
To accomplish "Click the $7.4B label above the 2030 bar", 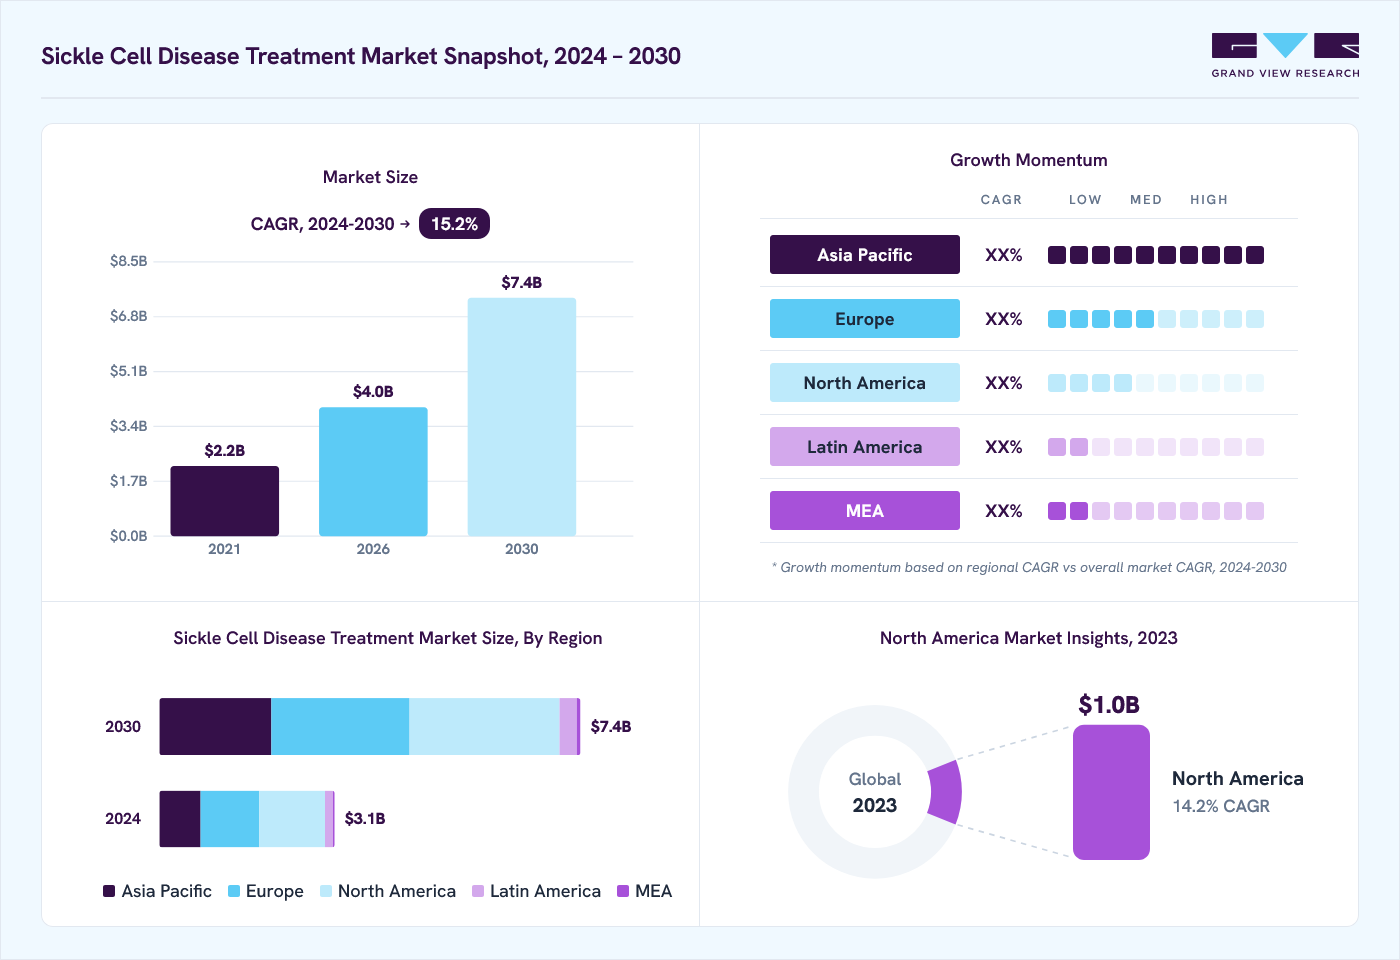I will pos(522,283).
